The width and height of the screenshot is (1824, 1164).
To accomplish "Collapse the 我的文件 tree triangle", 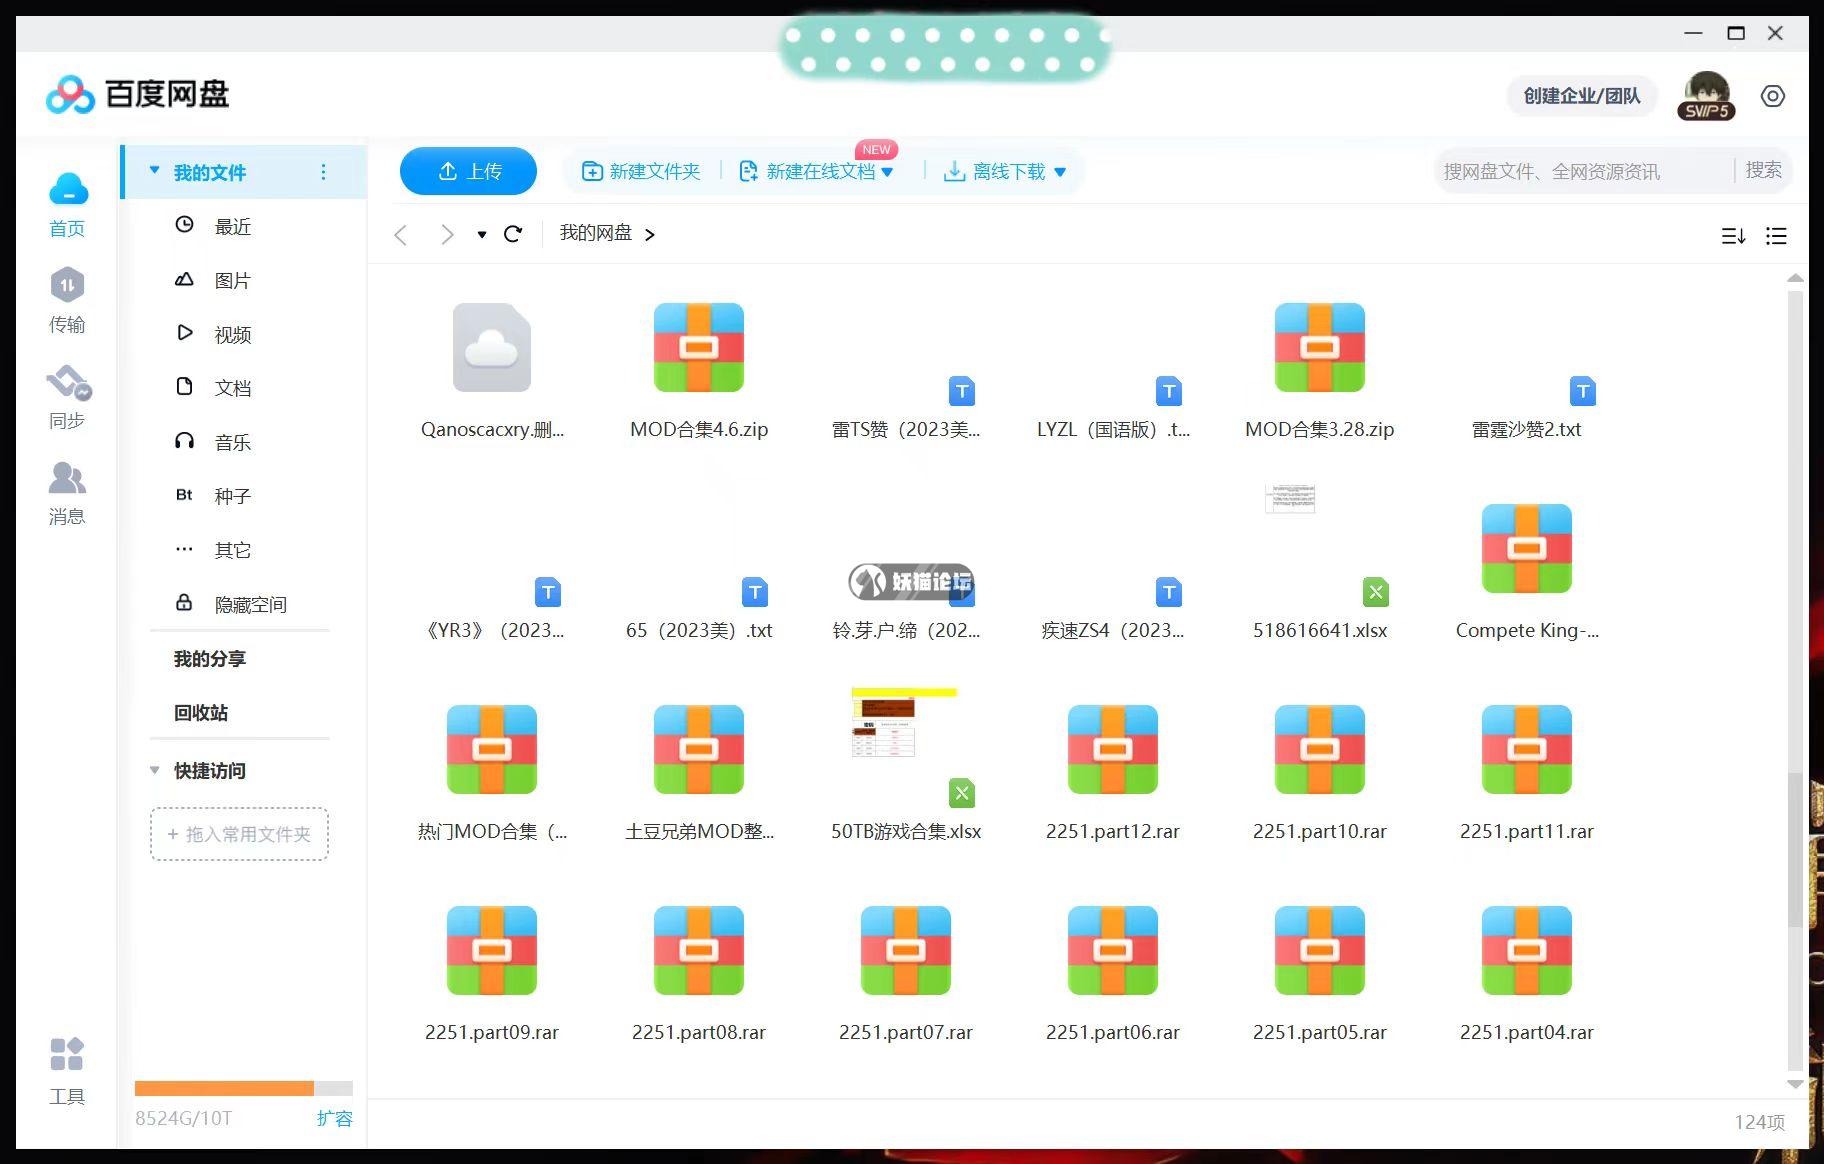I will coord(154,171).
